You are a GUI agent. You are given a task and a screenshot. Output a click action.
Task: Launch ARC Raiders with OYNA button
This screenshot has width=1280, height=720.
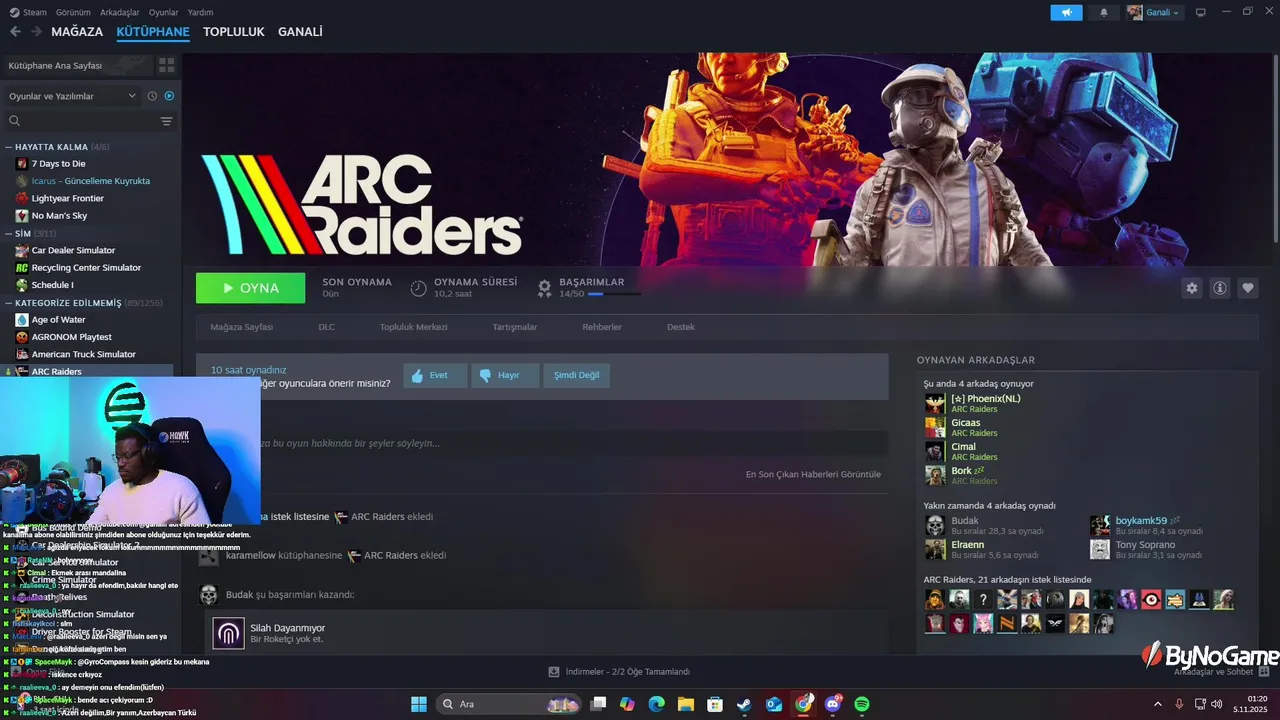(251, 288)
